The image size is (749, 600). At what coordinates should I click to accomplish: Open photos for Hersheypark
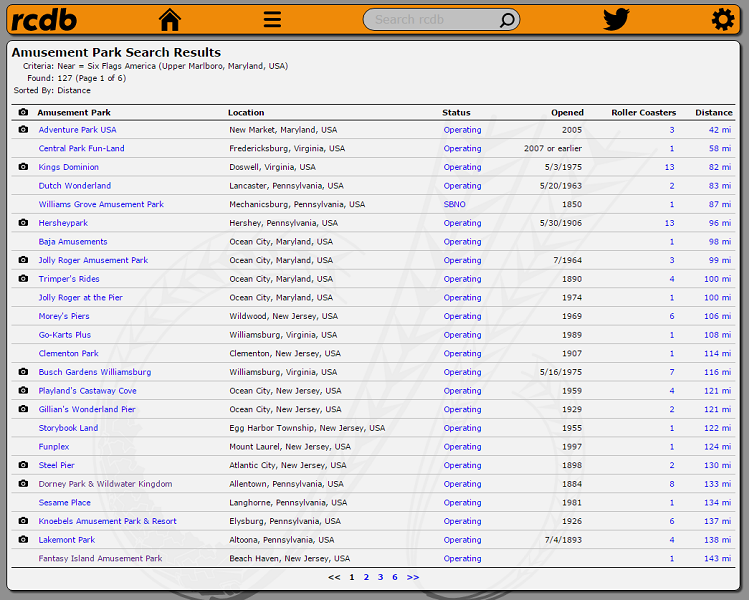[23, 223]
